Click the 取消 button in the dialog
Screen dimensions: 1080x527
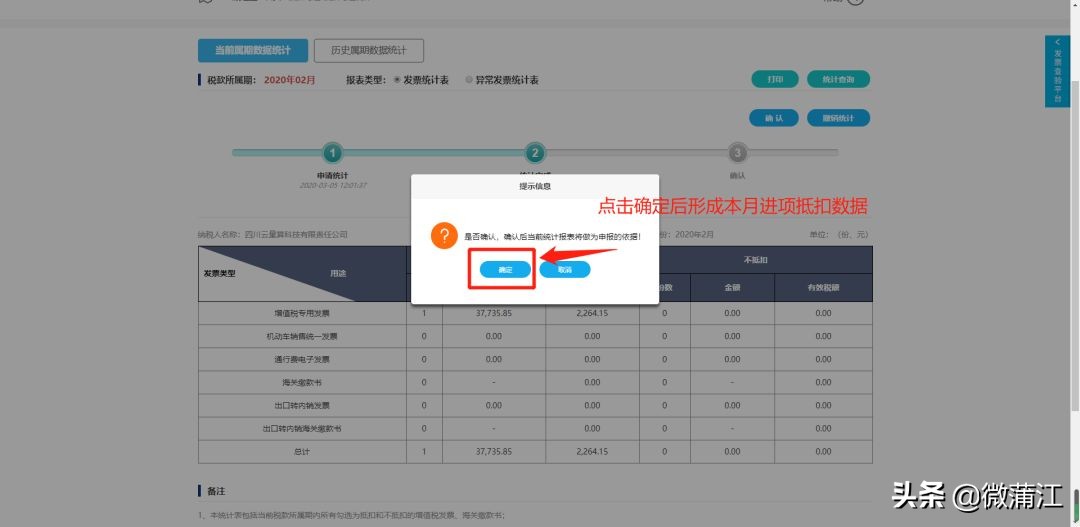tap(565, 269)
